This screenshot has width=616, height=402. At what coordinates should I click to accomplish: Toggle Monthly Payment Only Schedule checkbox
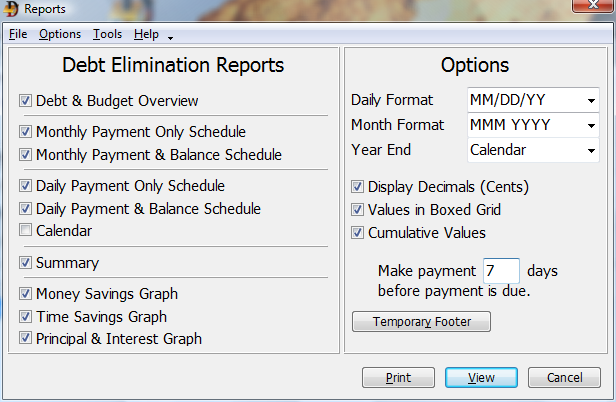(x=25, y=132)
